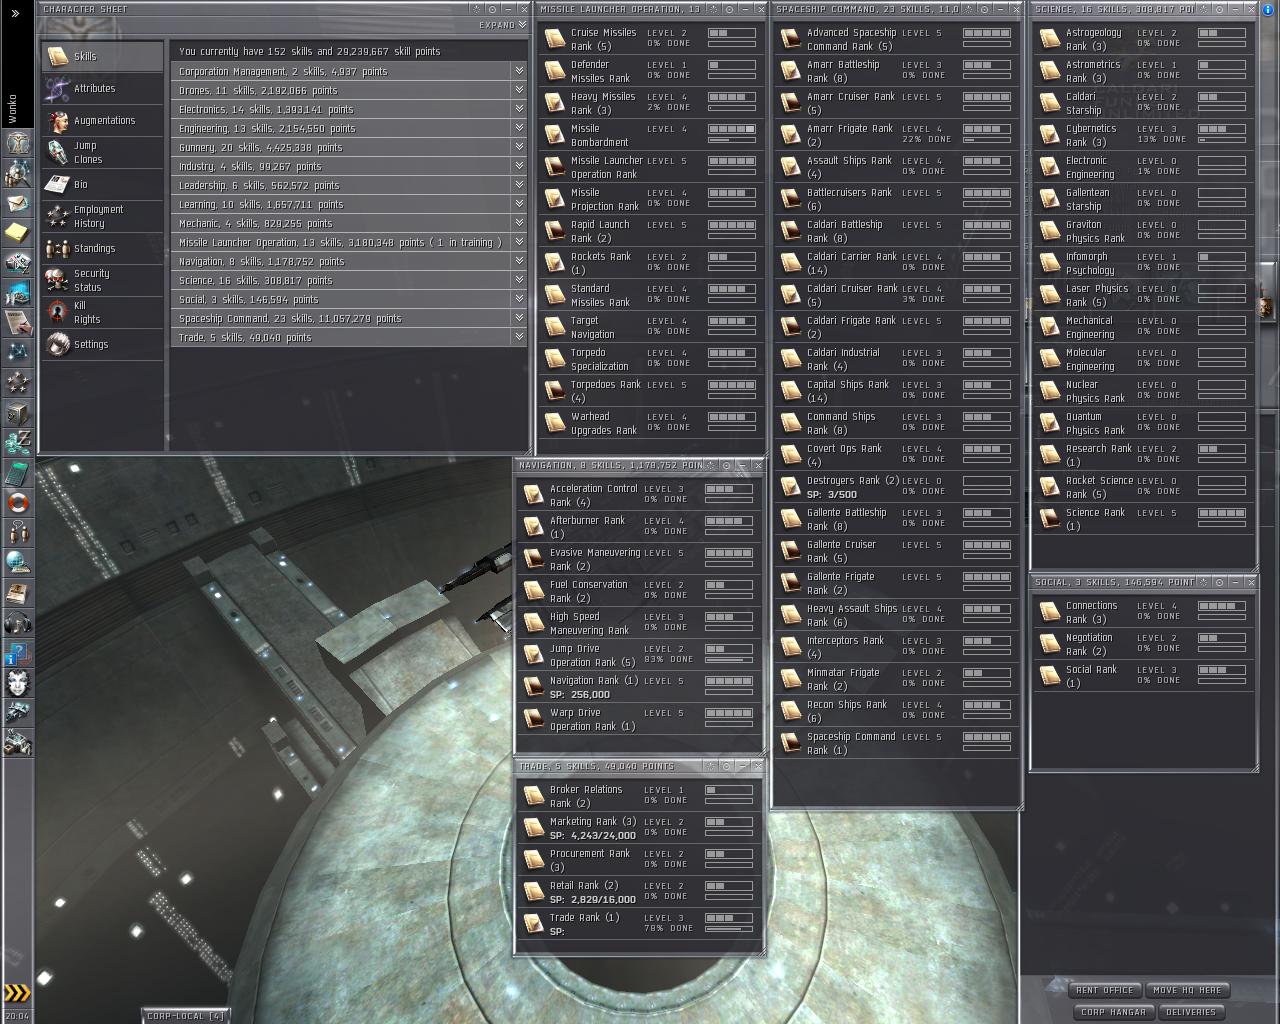Open the globe browser icon in the sidebar
The image size is (1280, 1024).
[18, 562]
